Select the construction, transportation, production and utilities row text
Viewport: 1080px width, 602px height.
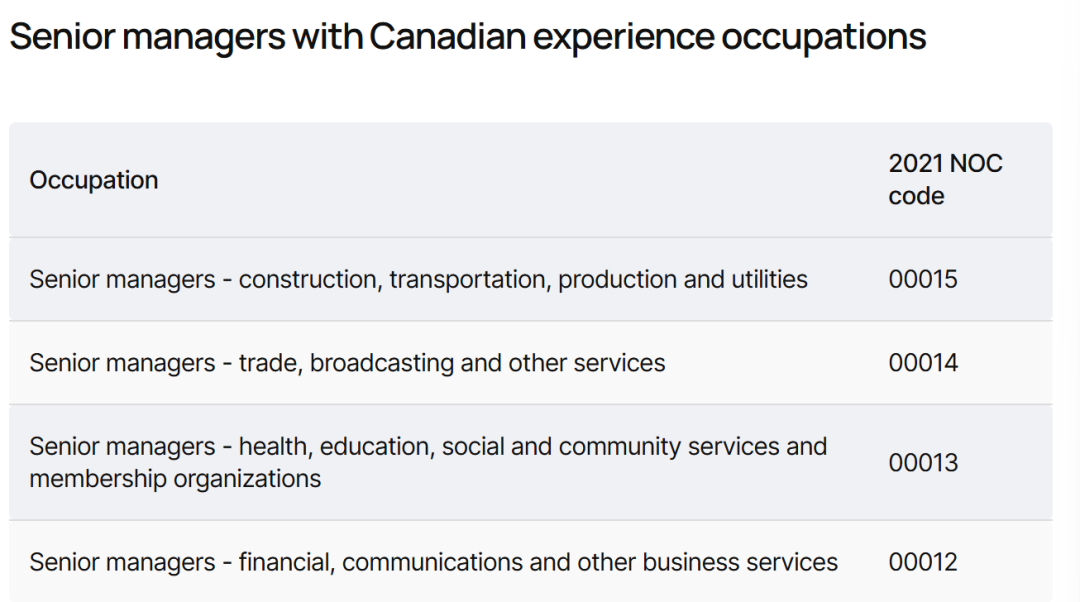[418, 279]
